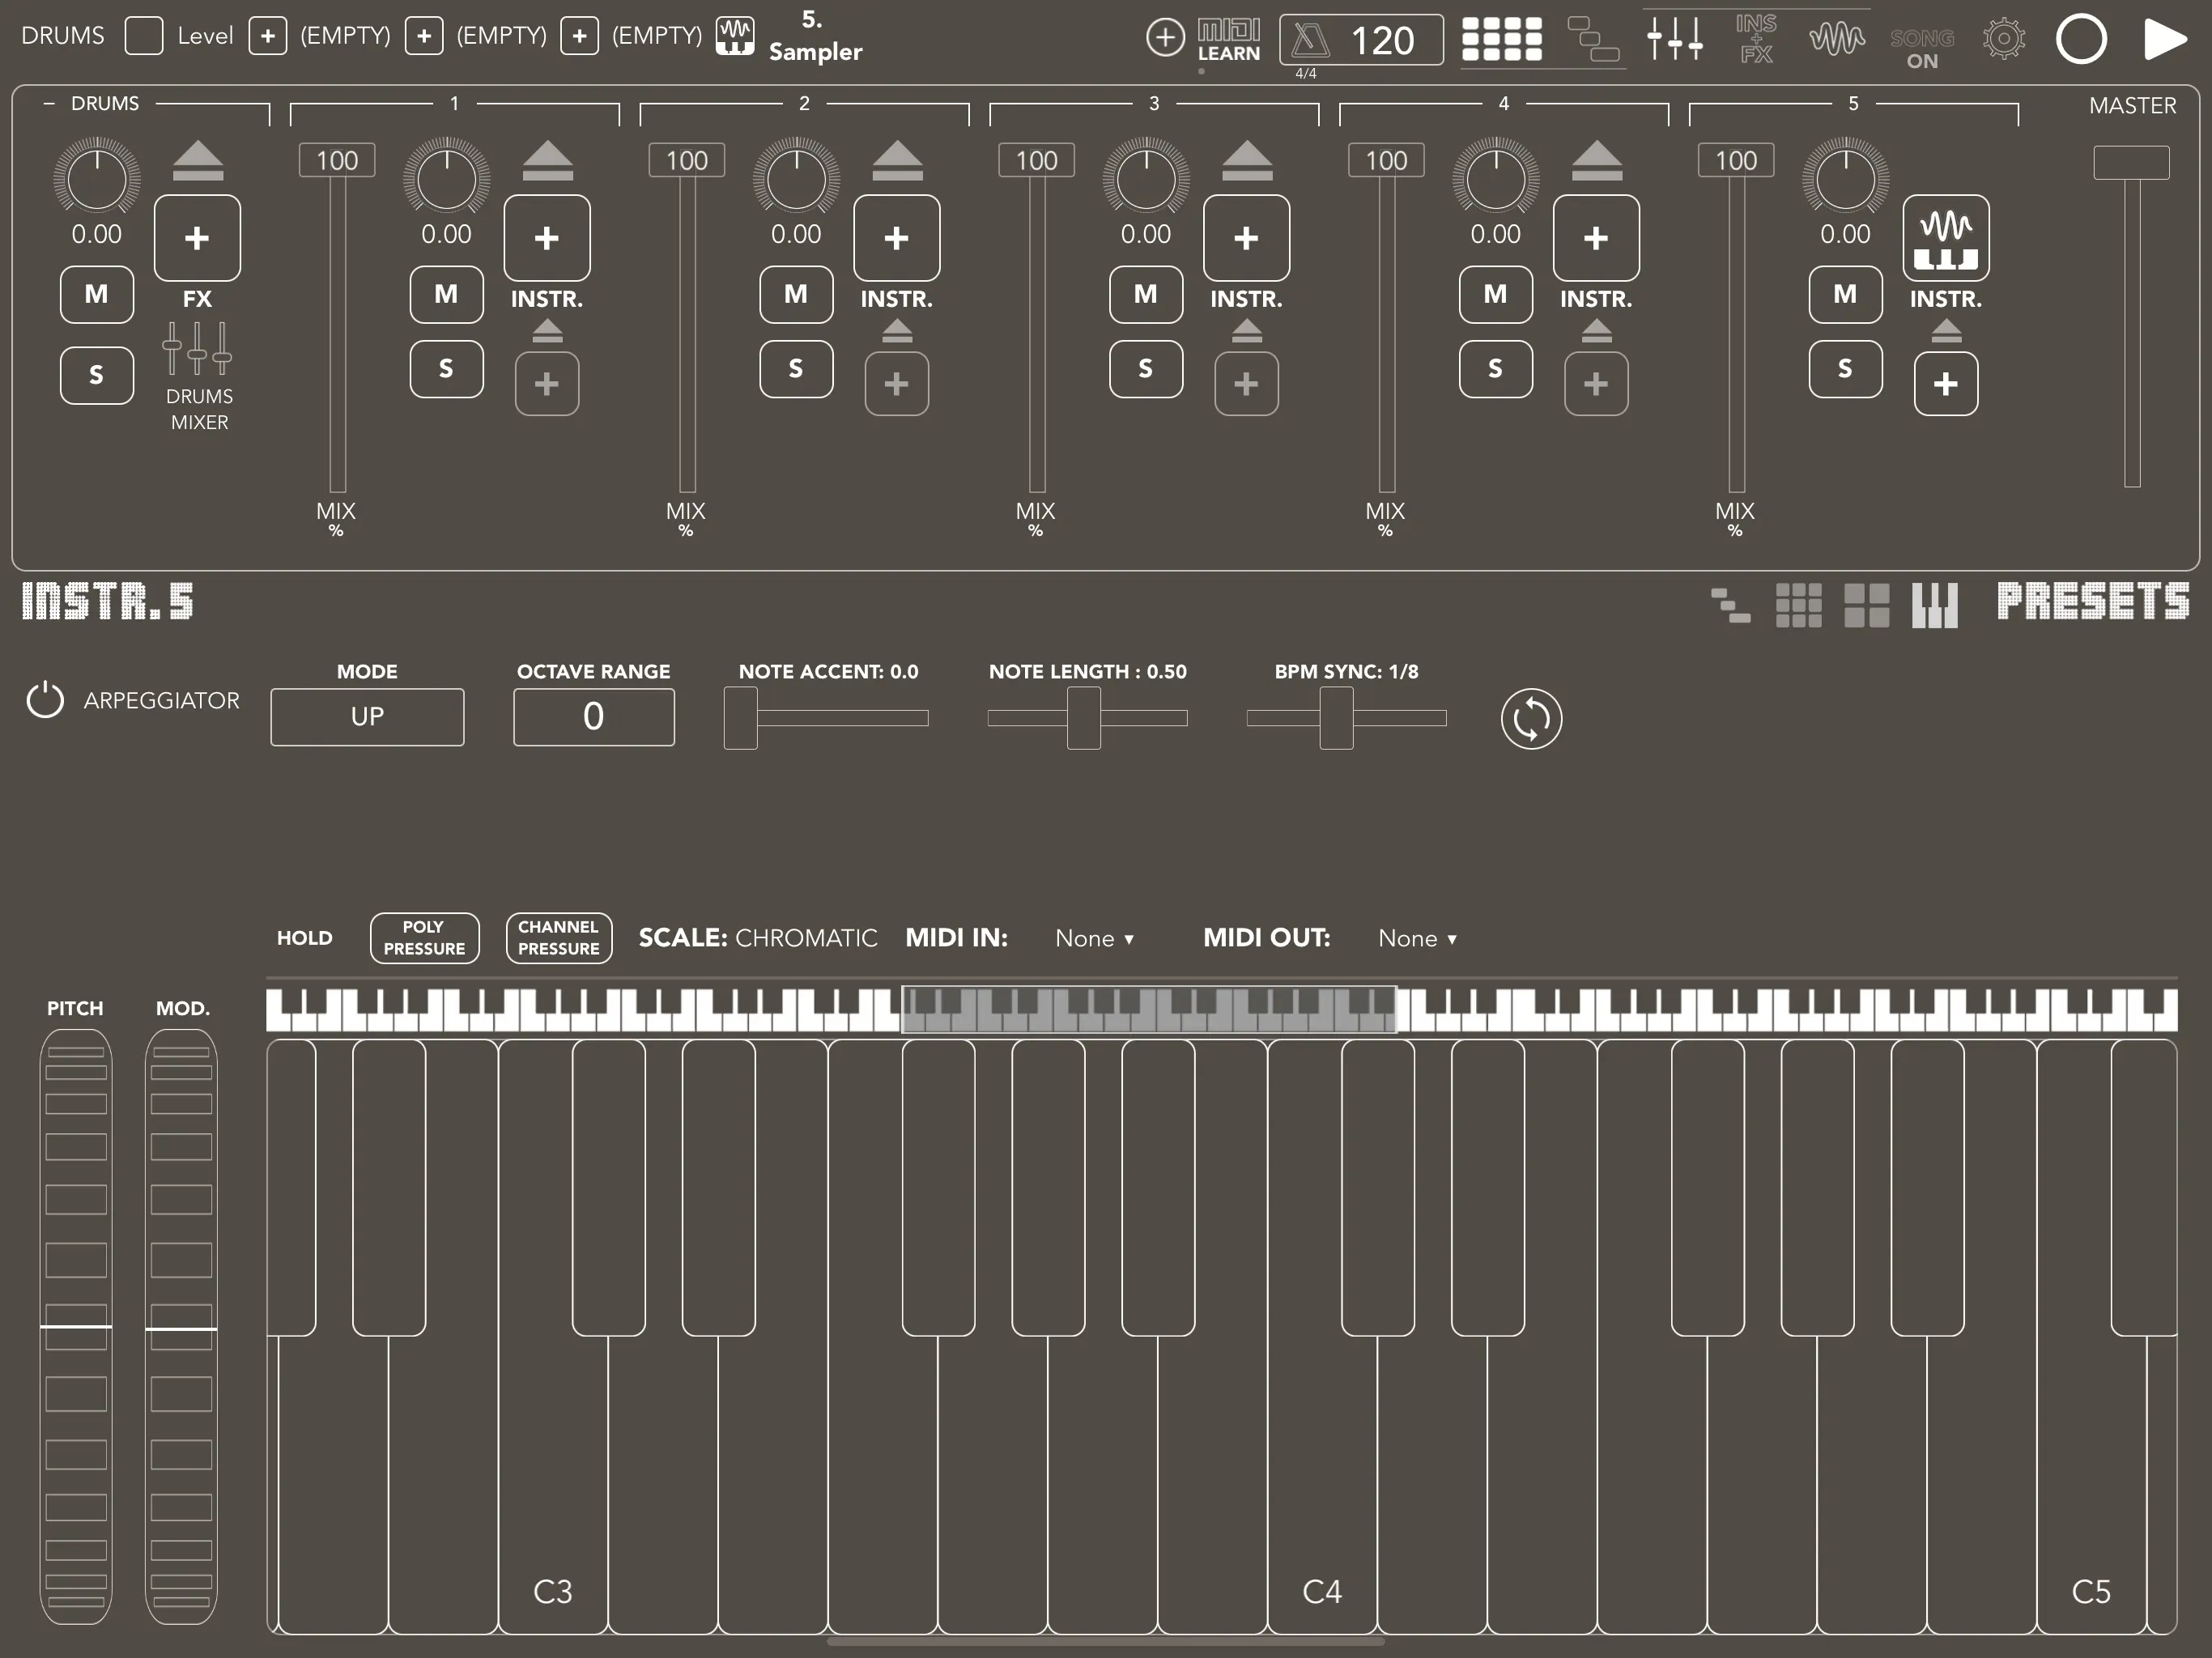Click the arpeggiator sync cycle icon

1531,718
